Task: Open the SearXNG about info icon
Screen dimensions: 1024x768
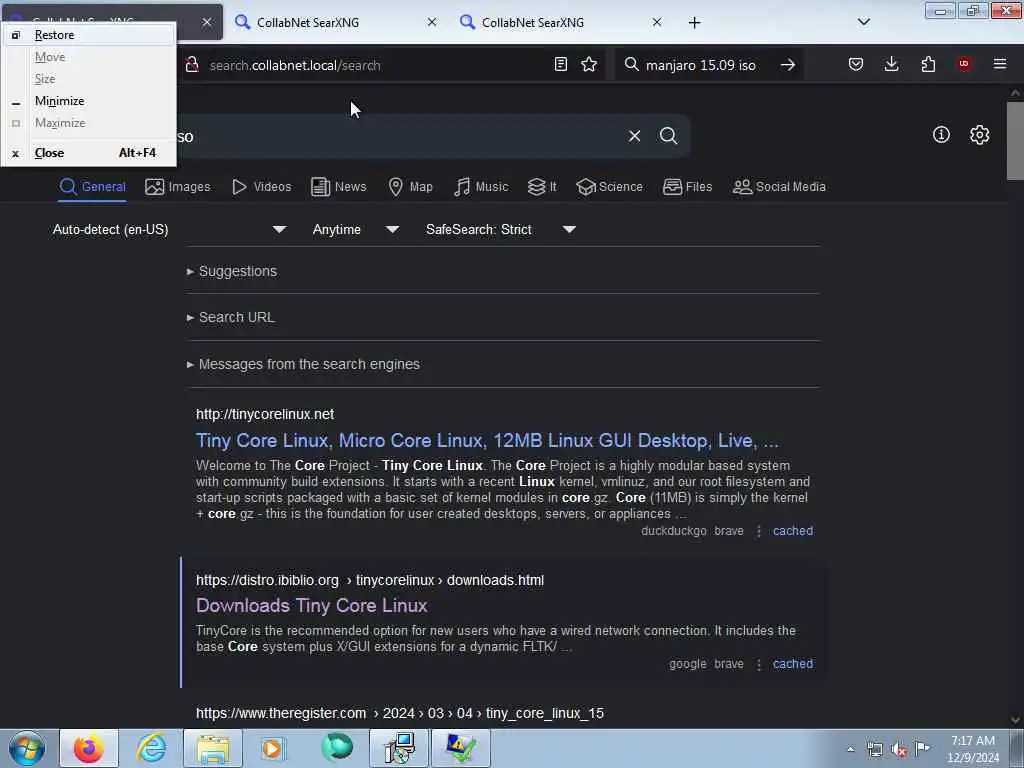Action: click(941, 135)
